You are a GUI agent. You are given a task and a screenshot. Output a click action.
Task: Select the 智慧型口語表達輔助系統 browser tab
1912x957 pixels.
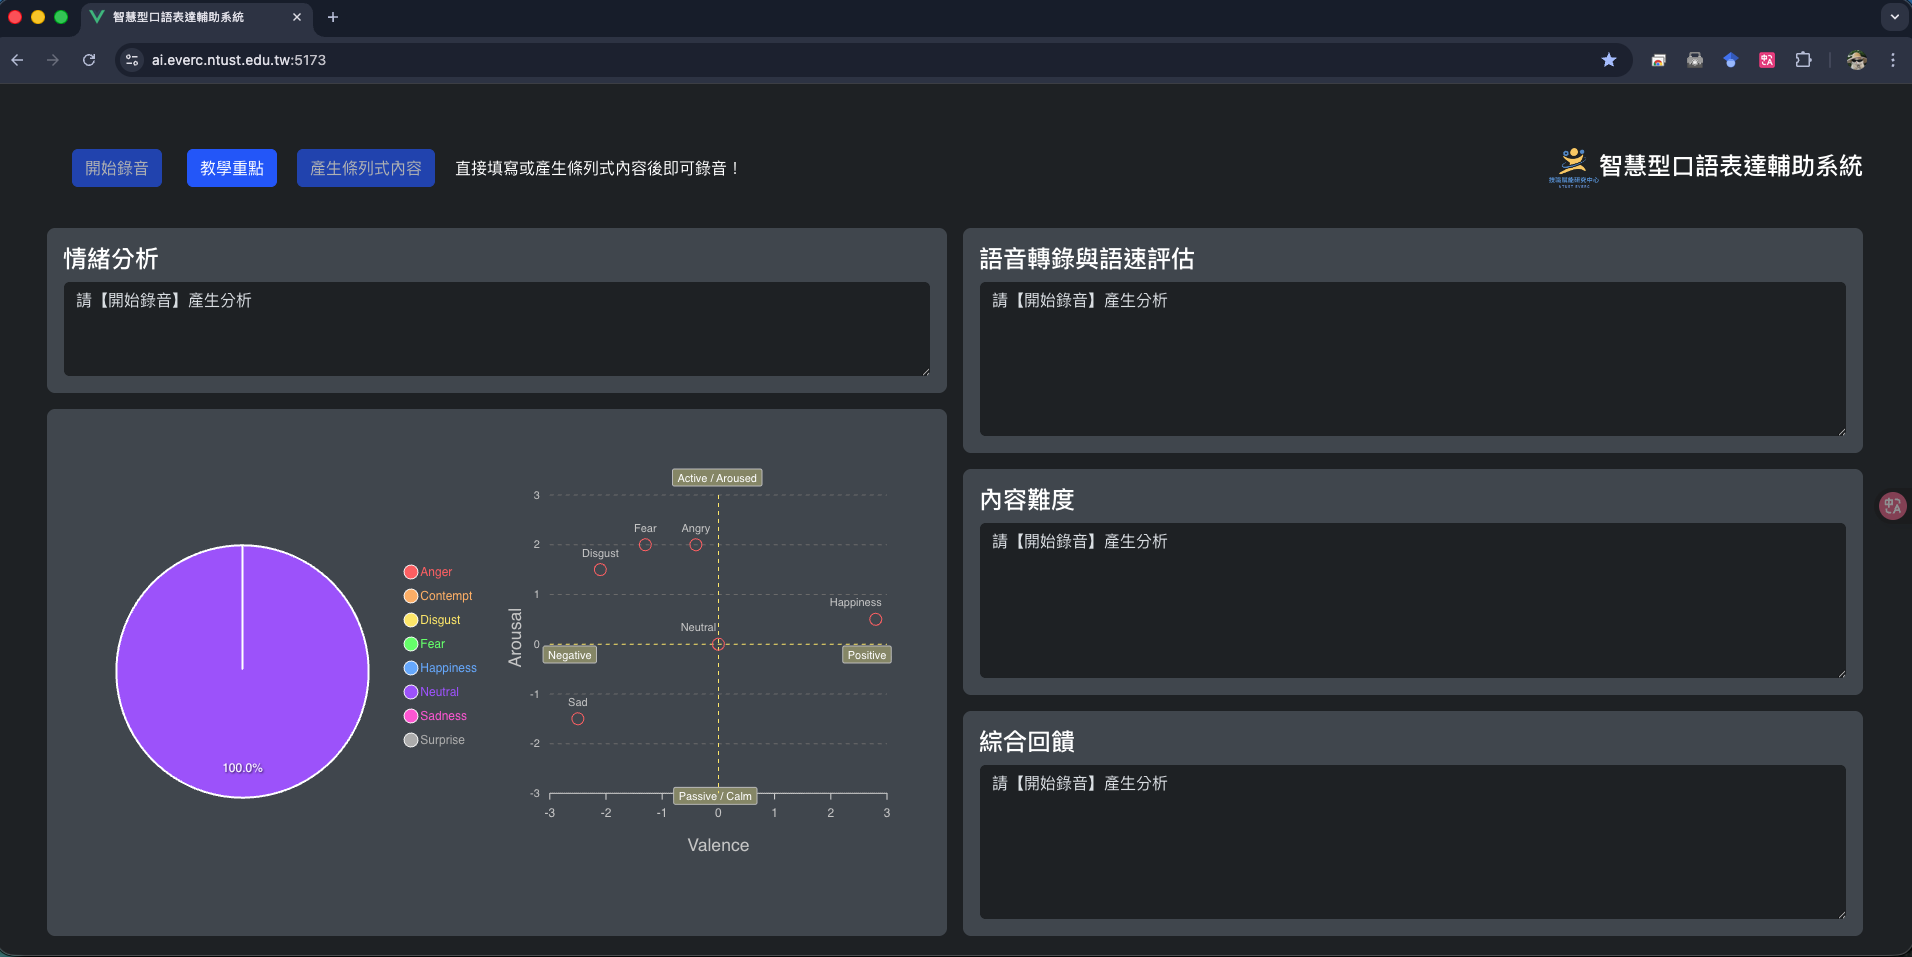click(178, 17)
